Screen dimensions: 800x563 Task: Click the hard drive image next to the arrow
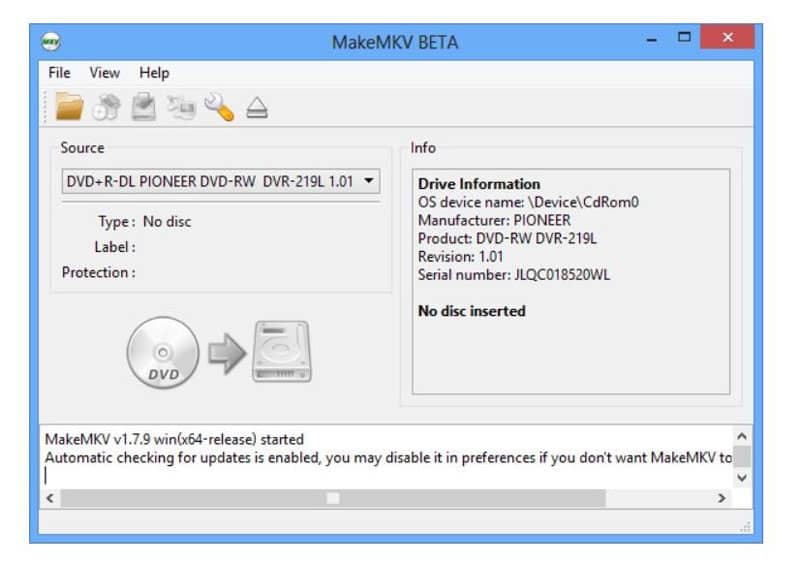click(282, 351)
